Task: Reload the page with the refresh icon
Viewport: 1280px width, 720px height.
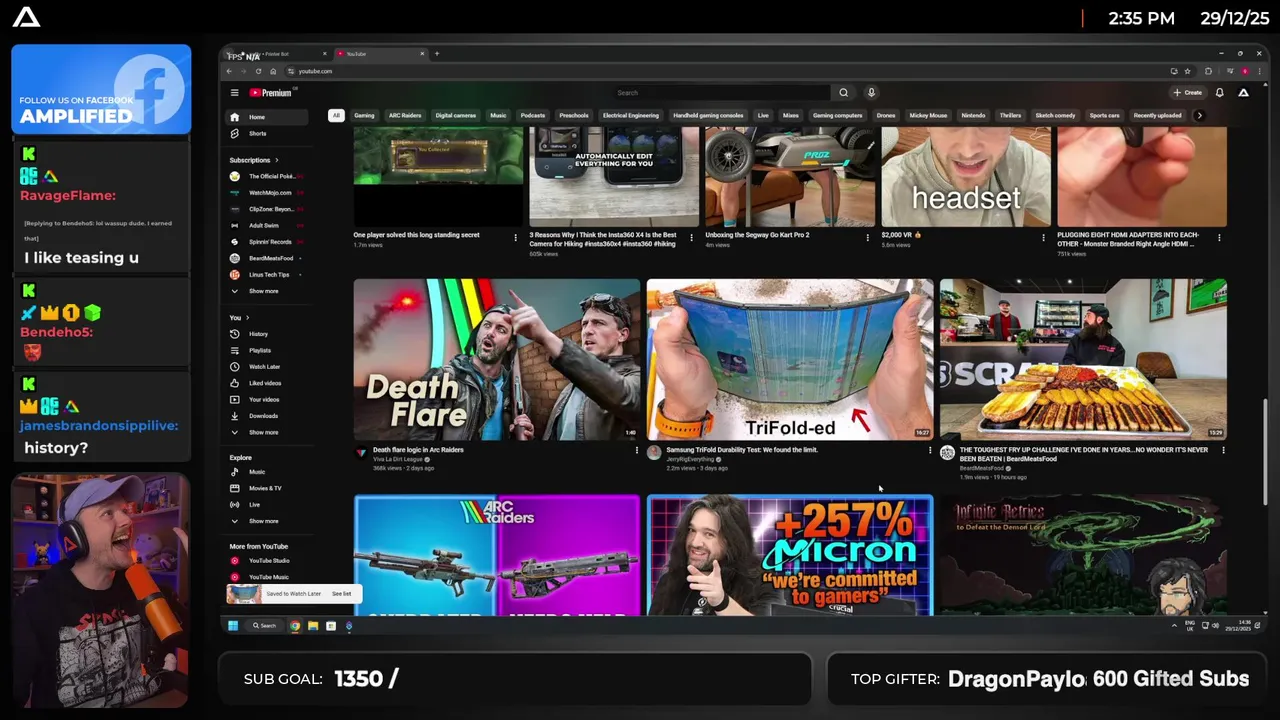Action: pyautogui.click(x=258, y=71)
